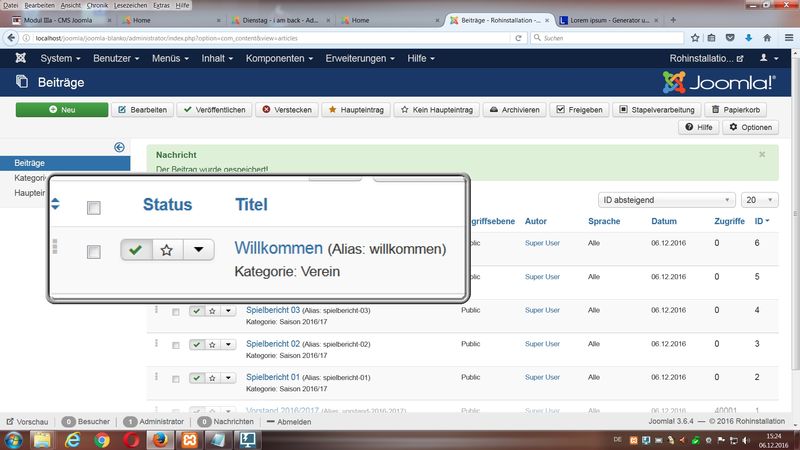Image resolution: width=800 pixels, height=450 pixels.
Task: Open the Firefox bookmarks library icon
Action: [711, 38]
